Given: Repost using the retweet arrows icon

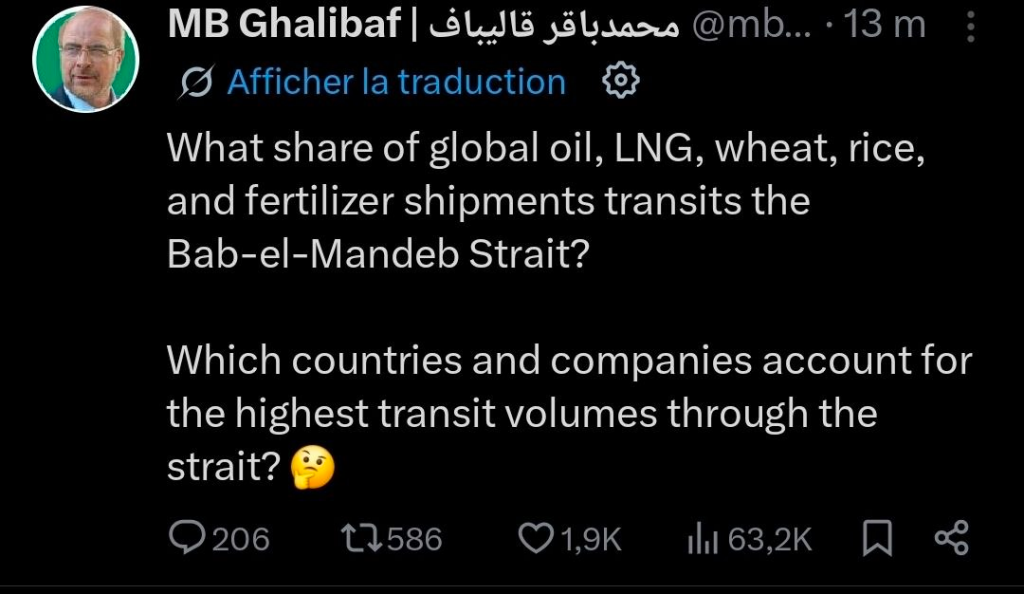Looking at the screenshot, I should [362, 540].
